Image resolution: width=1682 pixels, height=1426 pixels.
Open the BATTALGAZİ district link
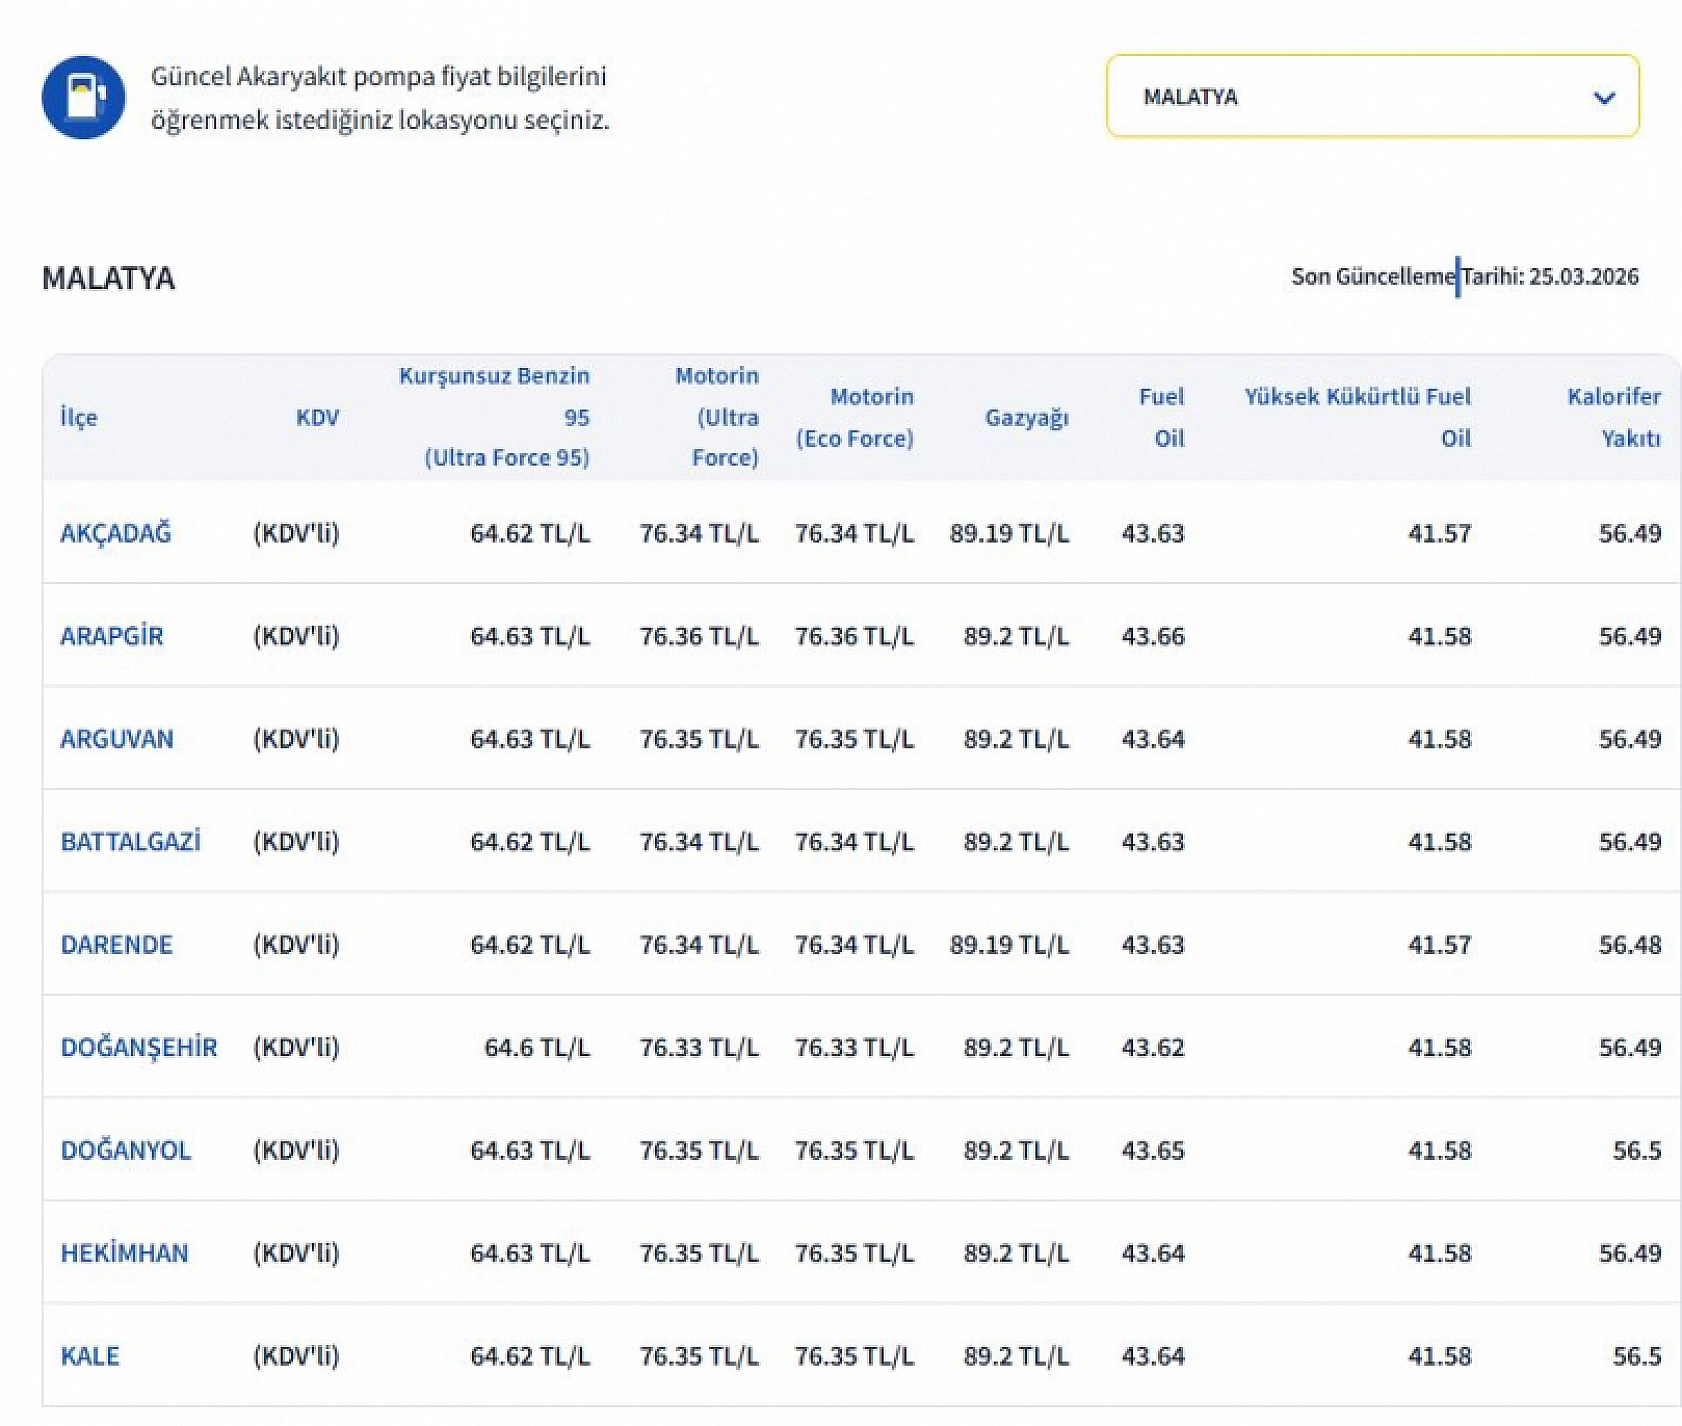click(x=131, y=841)
